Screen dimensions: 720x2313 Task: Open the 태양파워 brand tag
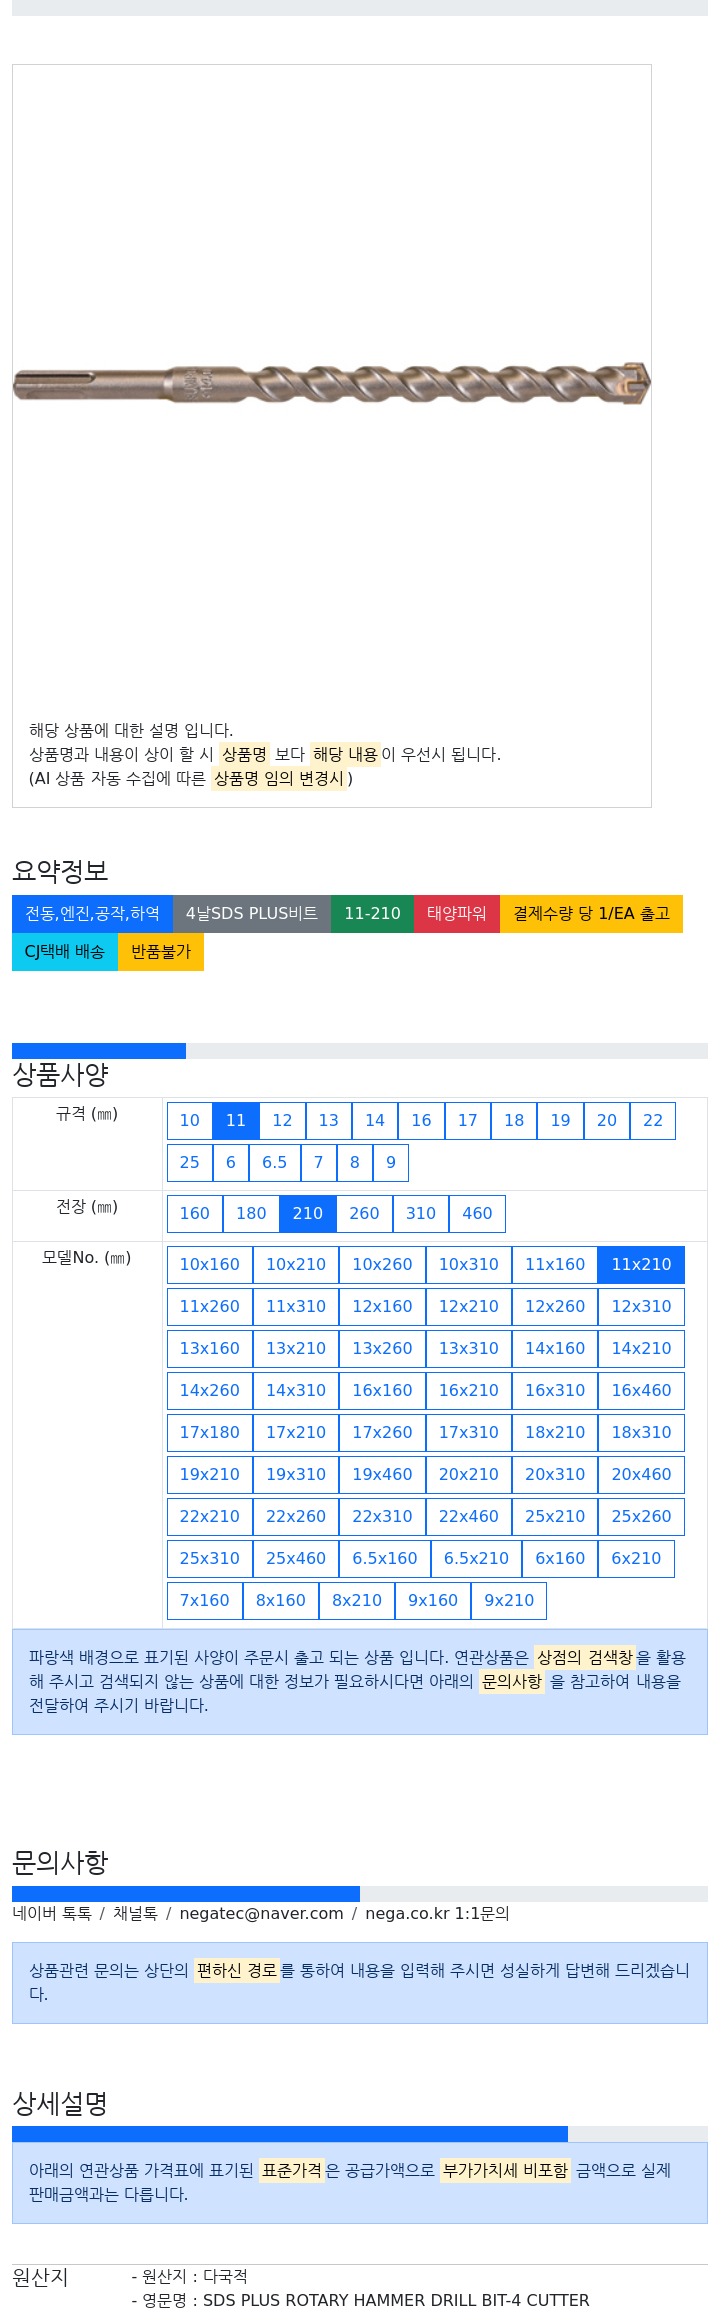click(457, 913)
